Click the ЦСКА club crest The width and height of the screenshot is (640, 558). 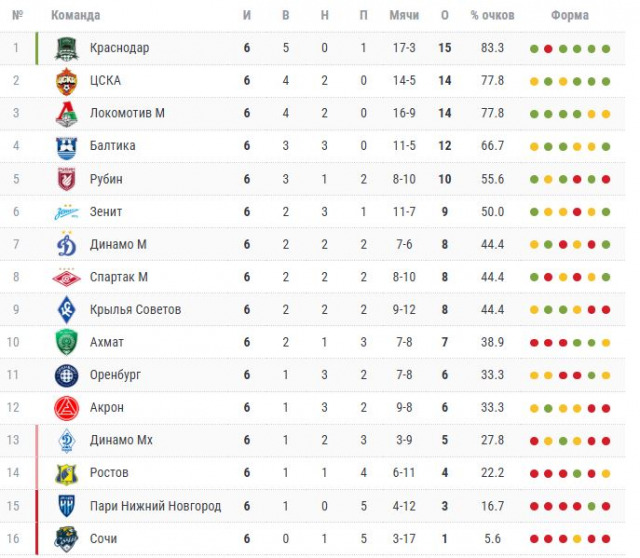pos(66,81)
